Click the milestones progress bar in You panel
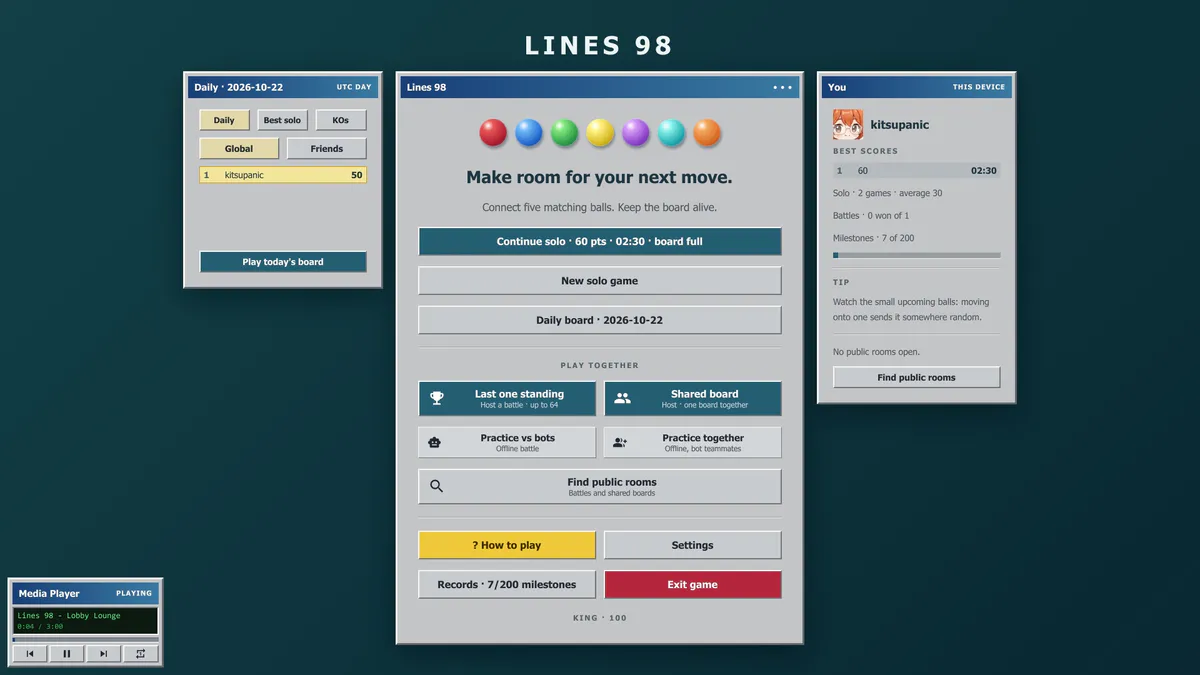Image resolution: width=1200 pixels, height=675 pixels. click(x=917, y=255)
